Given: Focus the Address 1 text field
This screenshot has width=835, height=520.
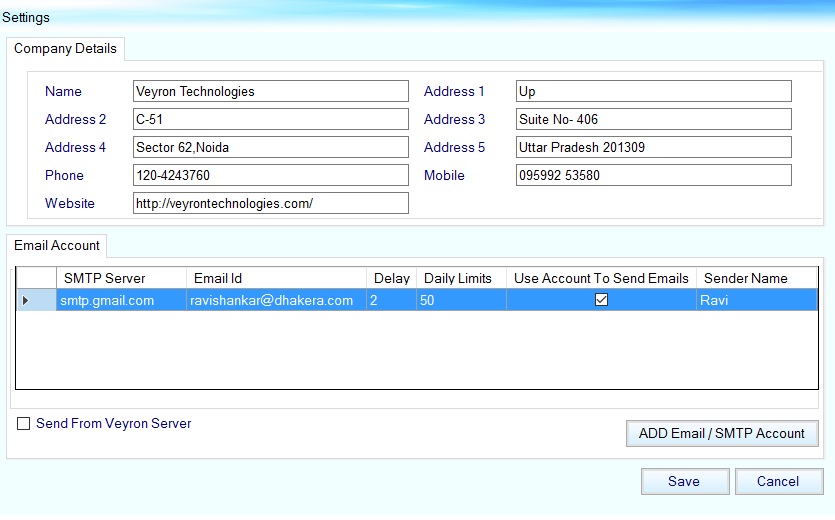Looking at the screenshot, I should point(653,91).
